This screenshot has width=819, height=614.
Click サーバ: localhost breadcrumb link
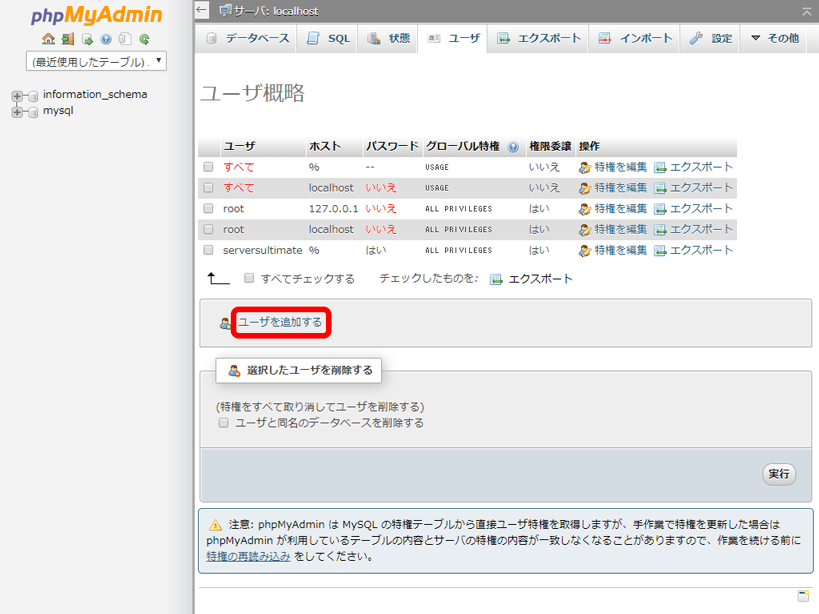coord(276,10)
